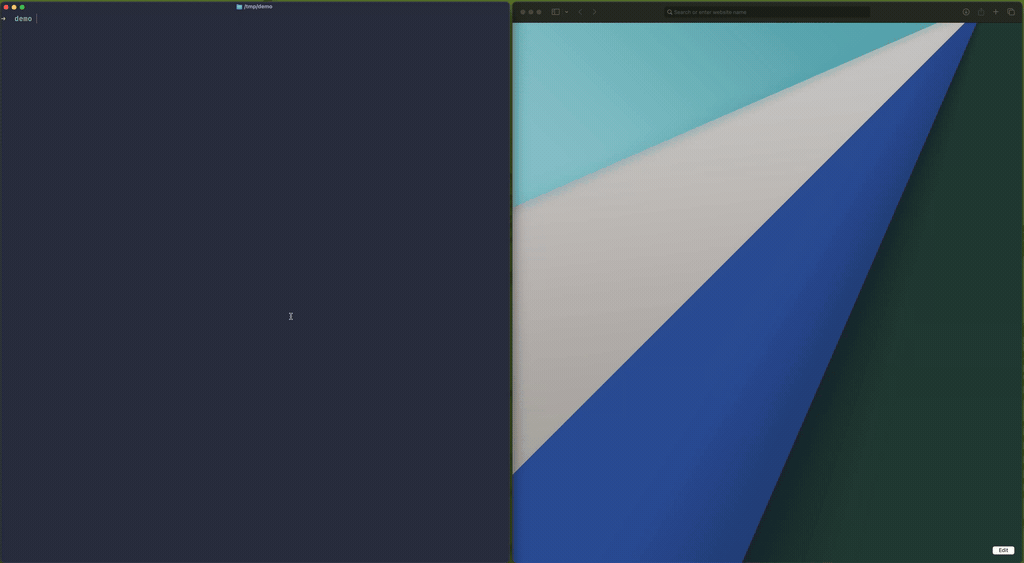Image resolution: width=1024 pixels, height=563 pixels.
Task: Minimize the Safari window
Action: [x=531, y=12]
